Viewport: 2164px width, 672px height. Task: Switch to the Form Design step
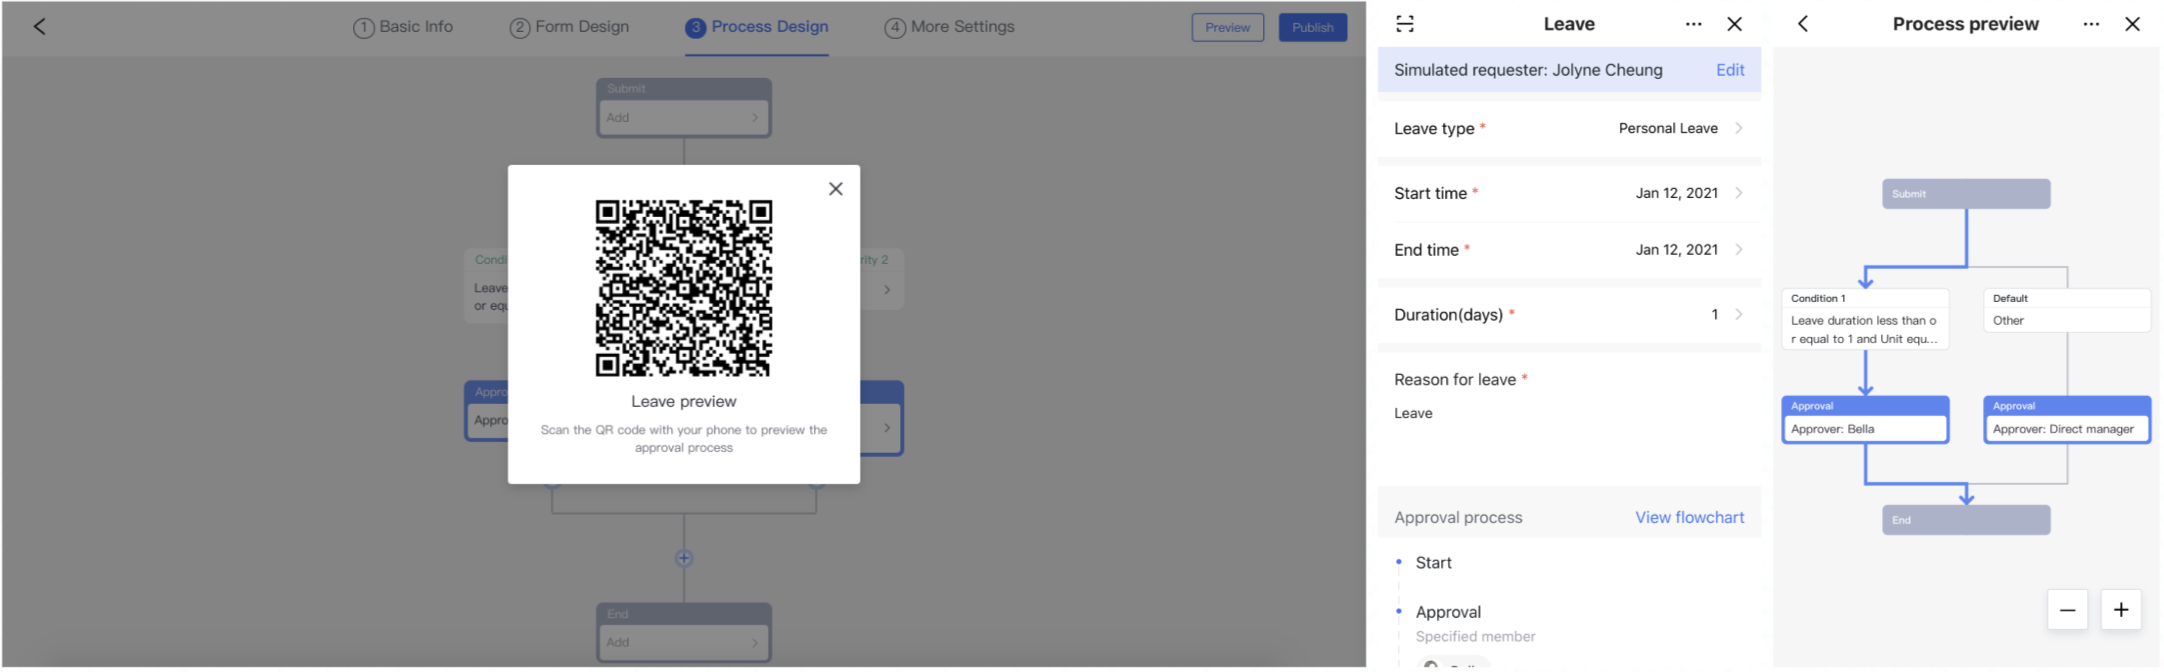pos(569,27)
